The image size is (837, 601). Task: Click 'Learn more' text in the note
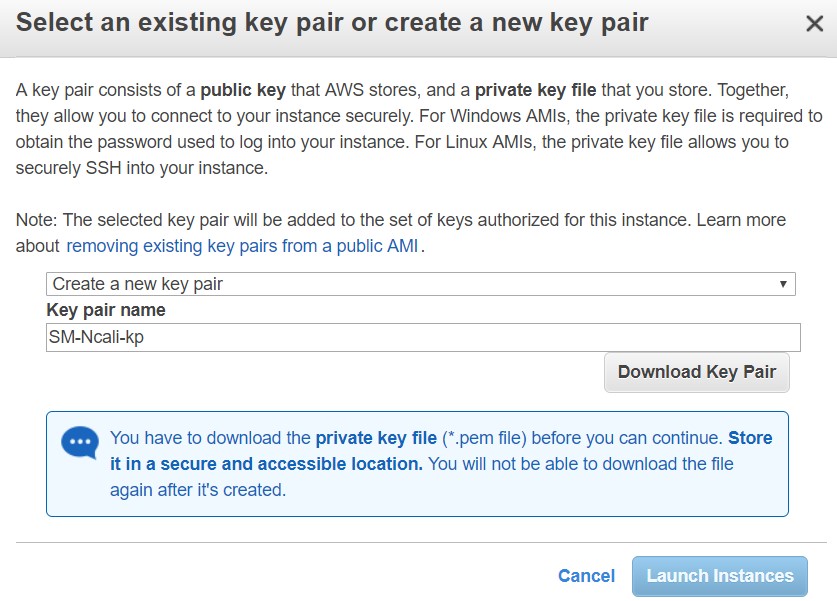pyautogui.click(x=741, y=220)
